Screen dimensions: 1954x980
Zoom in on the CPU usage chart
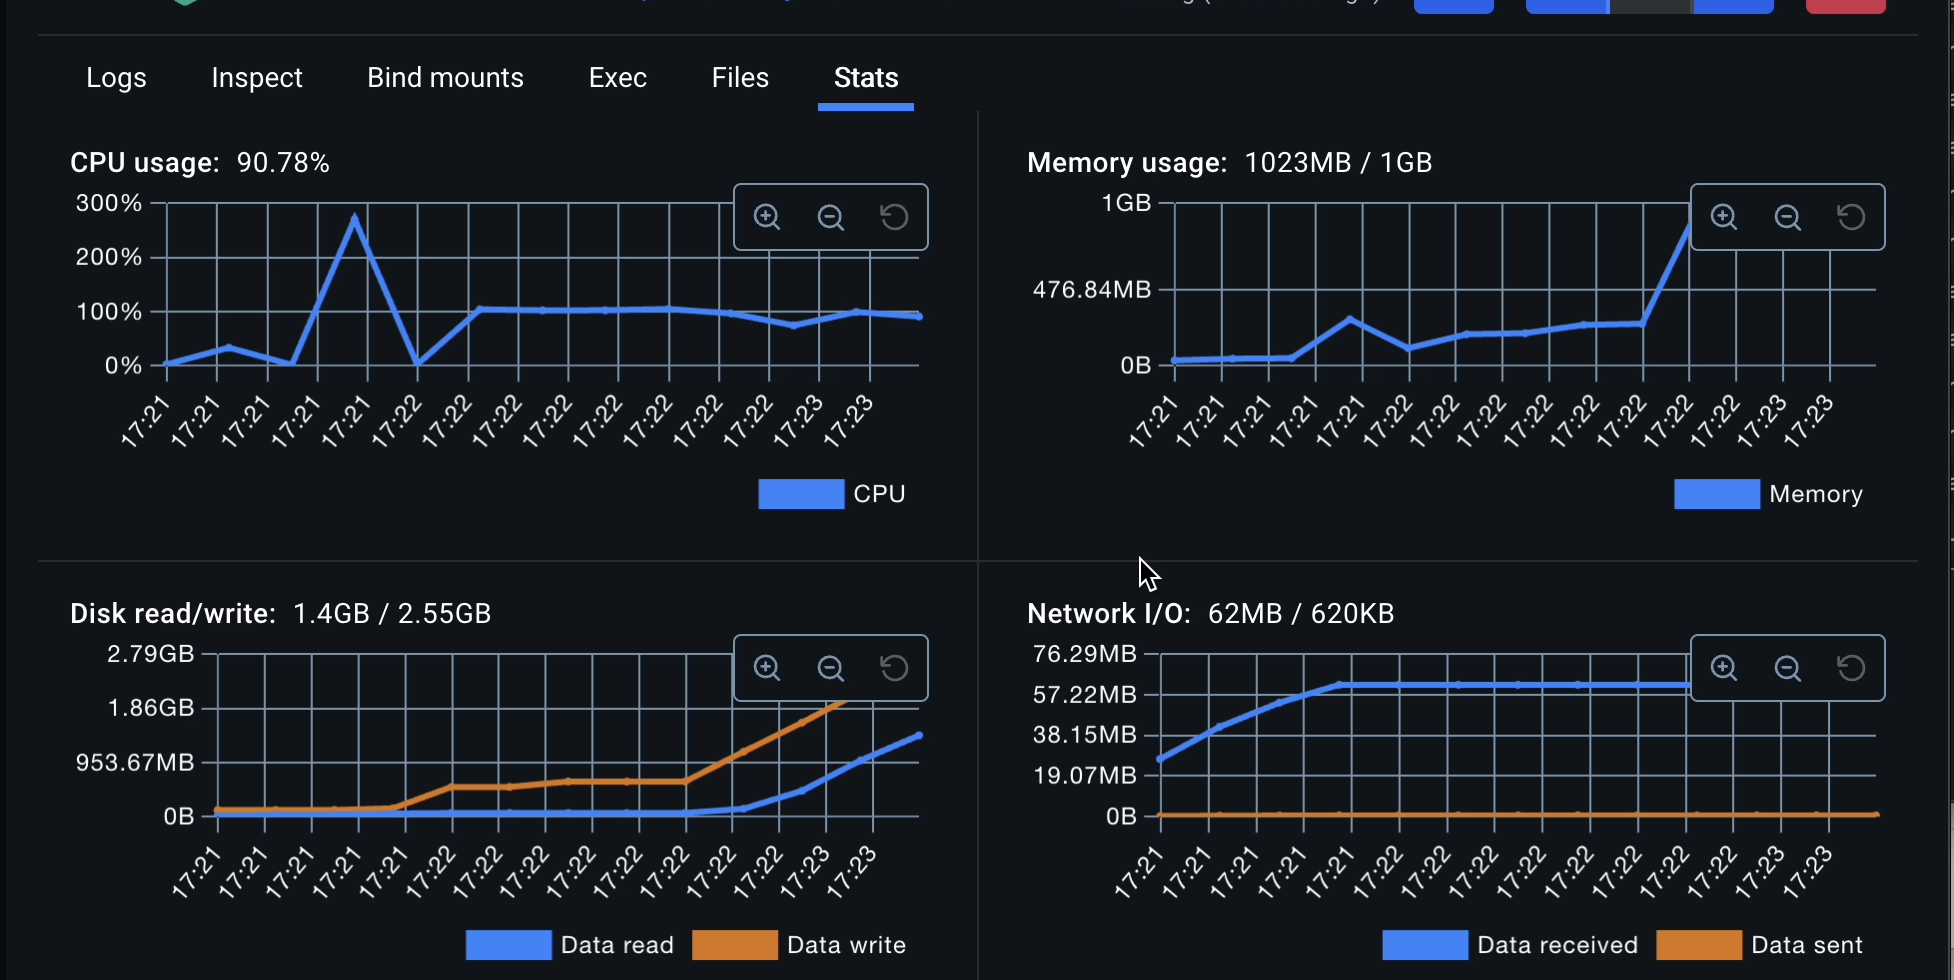tap(766, 217)
